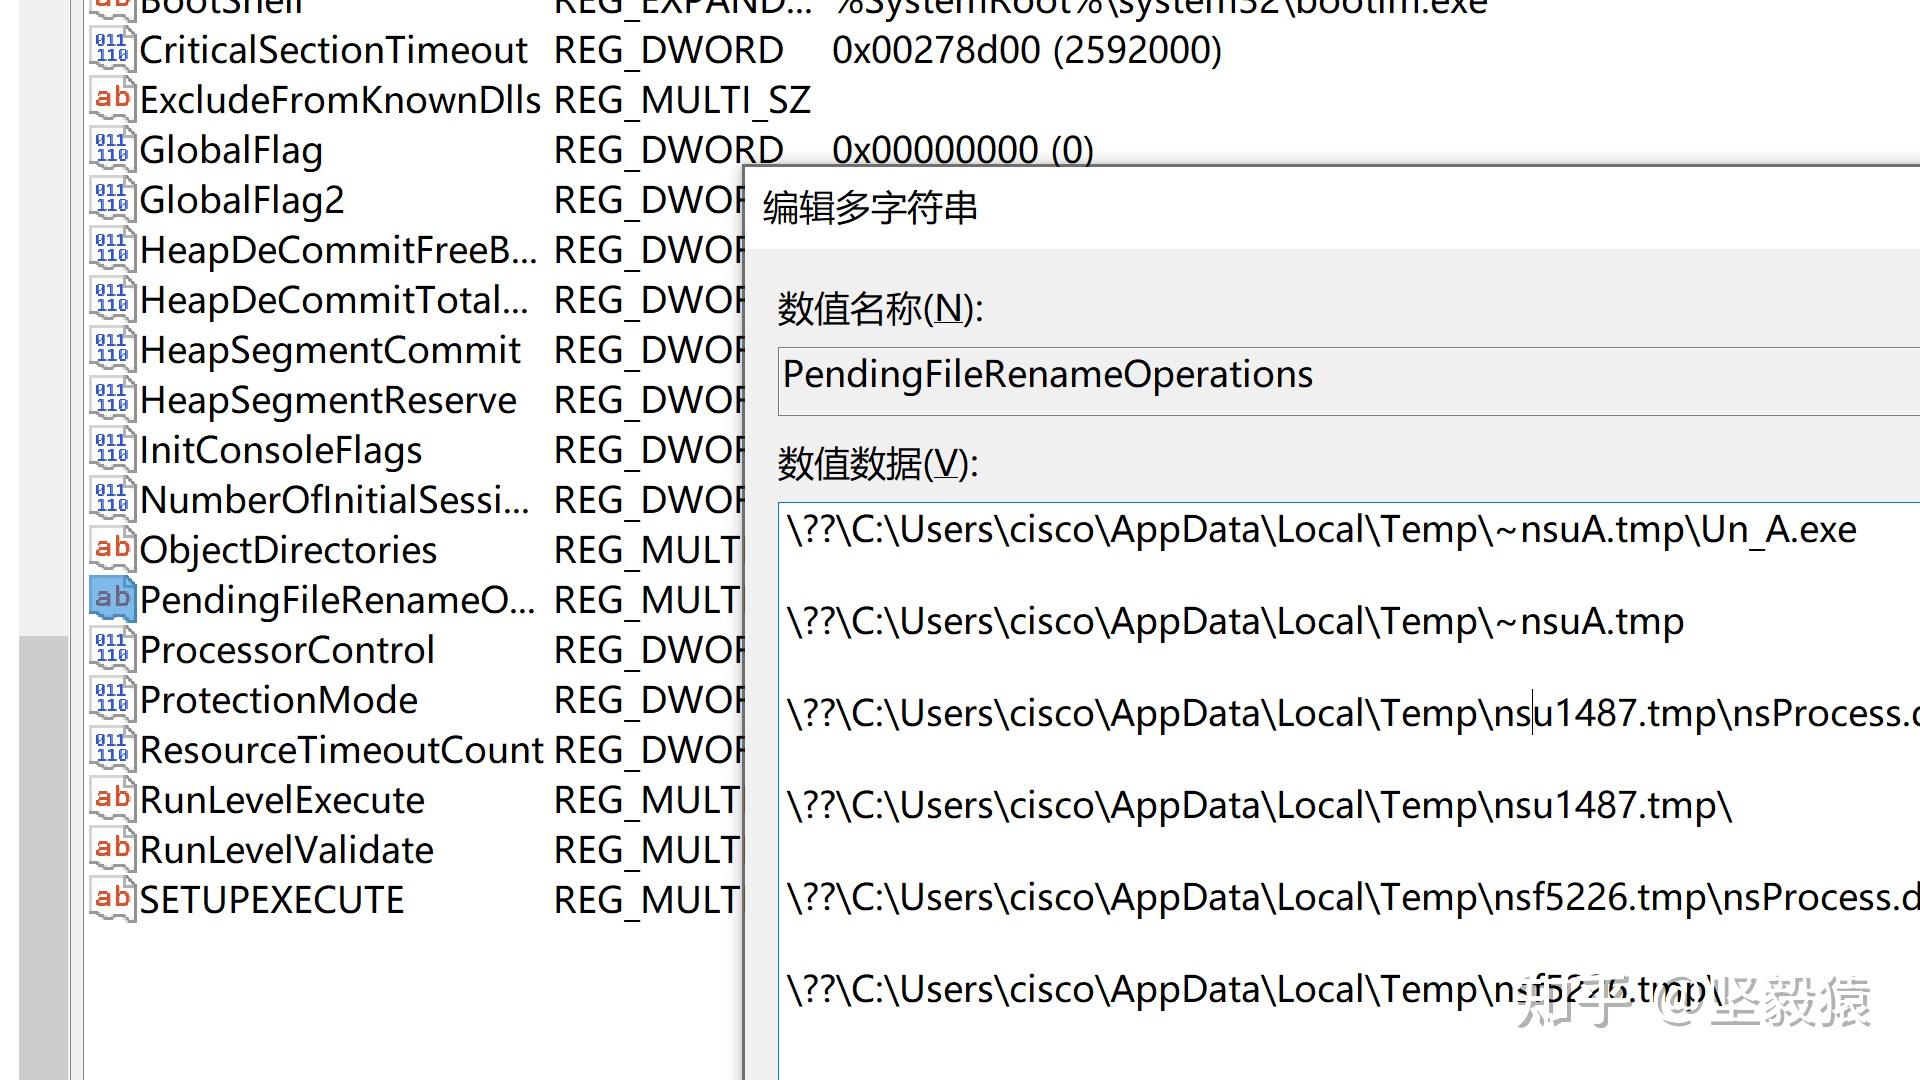Click the ab icon for ObjectDirectories
The width and height of the screenshot is (1920, 1080).
pyautogui.click(x=111, y=548)
